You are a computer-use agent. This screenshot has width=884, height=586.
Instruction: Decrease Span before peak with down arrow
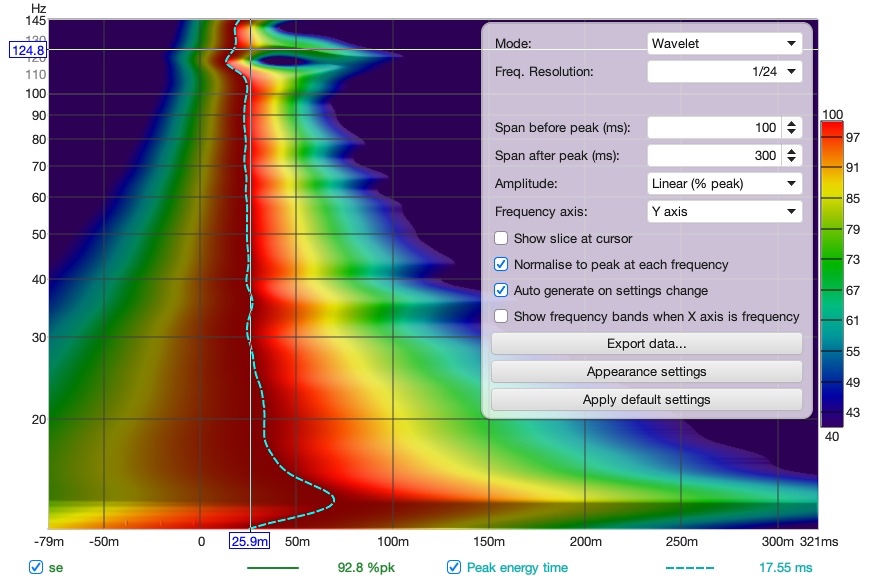click(x=792, y=132)
